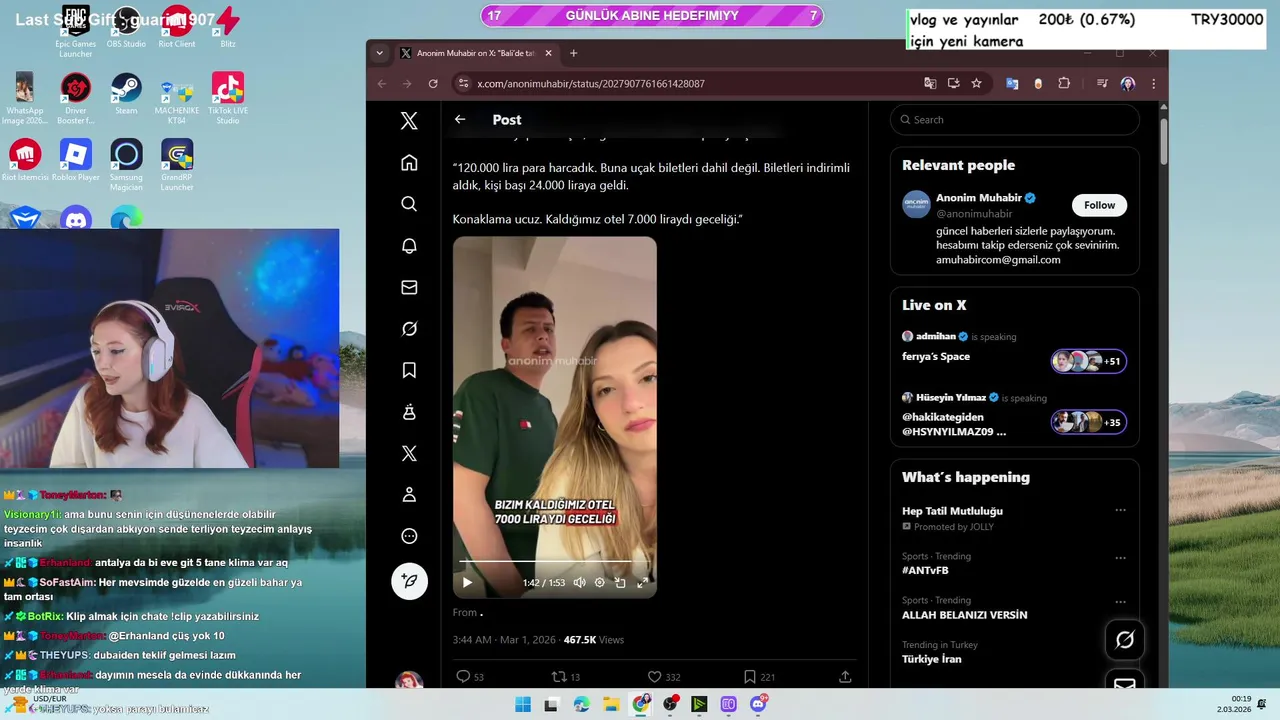Open Explore search in X sidebar

(x=409, y=204)
